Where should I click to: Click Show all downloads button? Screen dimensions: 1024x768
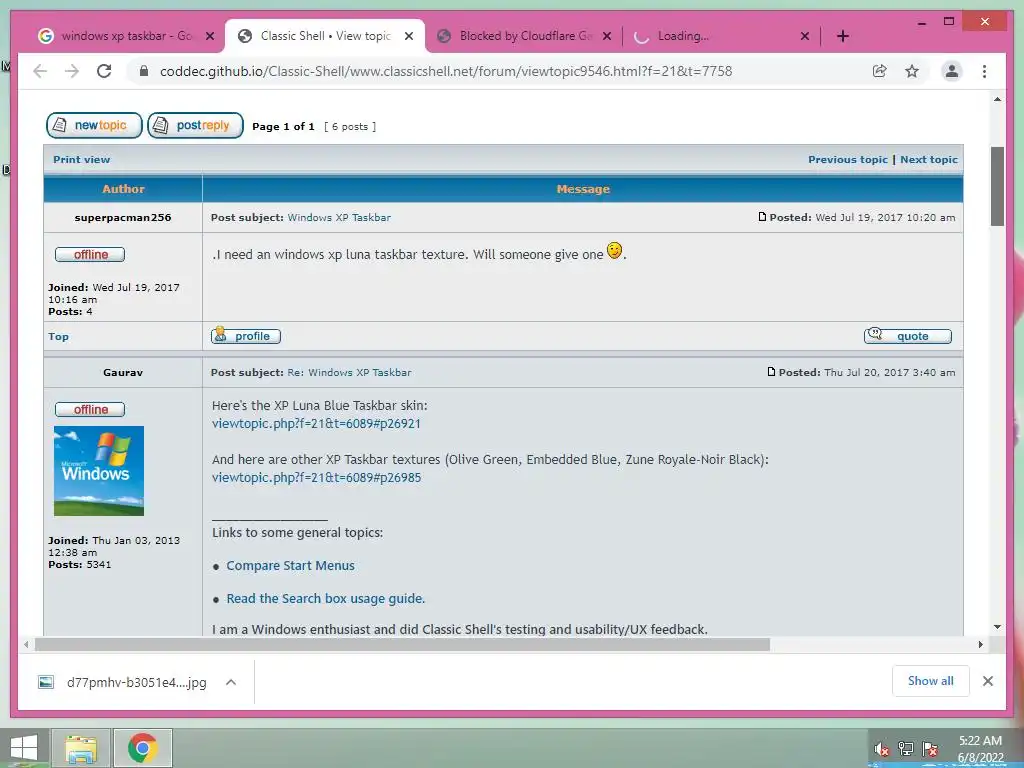click(931, 681)
